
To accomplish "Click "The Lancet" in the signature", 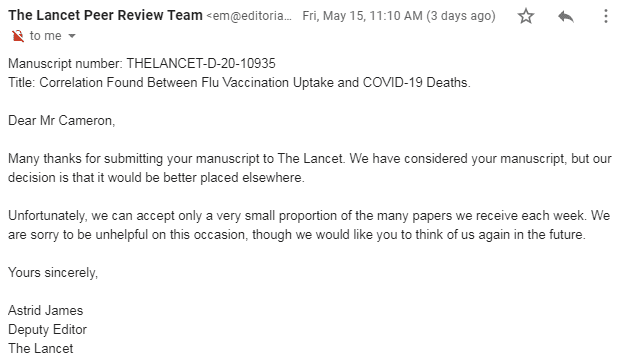I will (41, 348).
